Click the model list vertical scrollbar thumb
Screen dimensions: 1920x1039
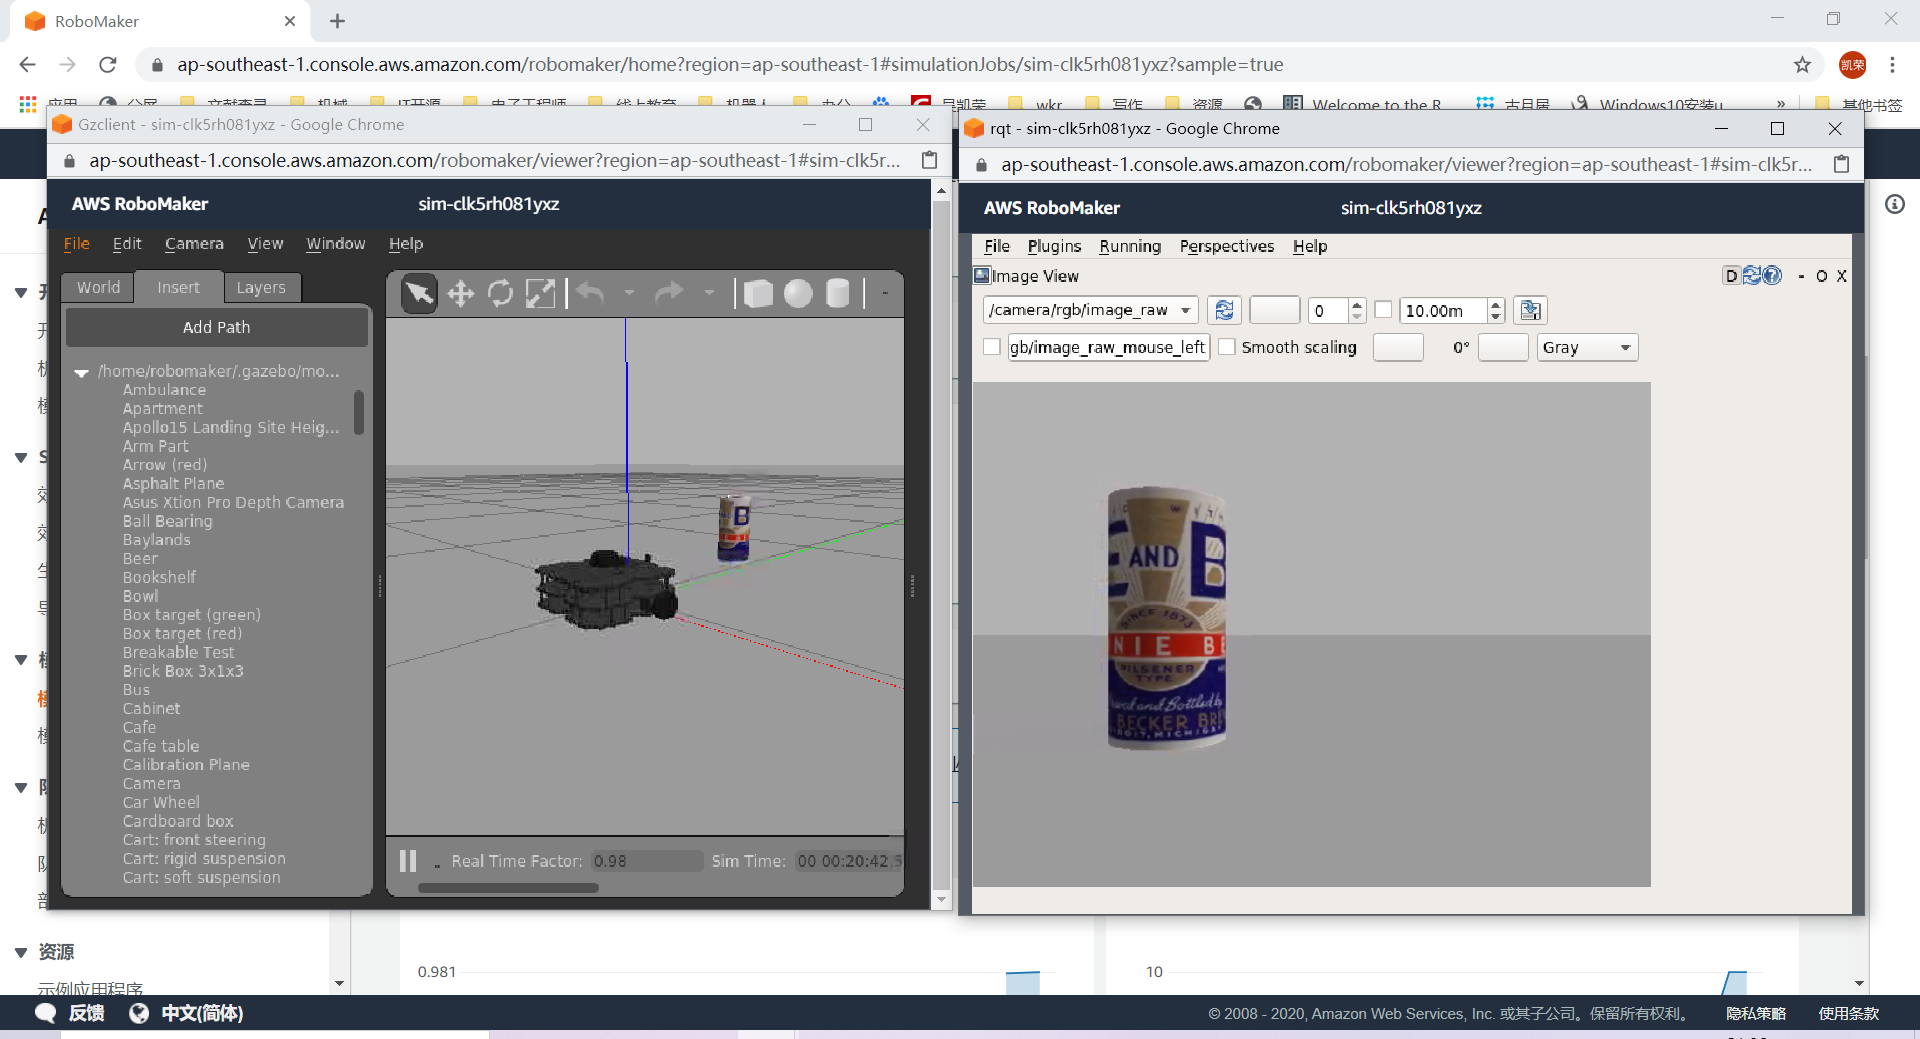point(358,412)
